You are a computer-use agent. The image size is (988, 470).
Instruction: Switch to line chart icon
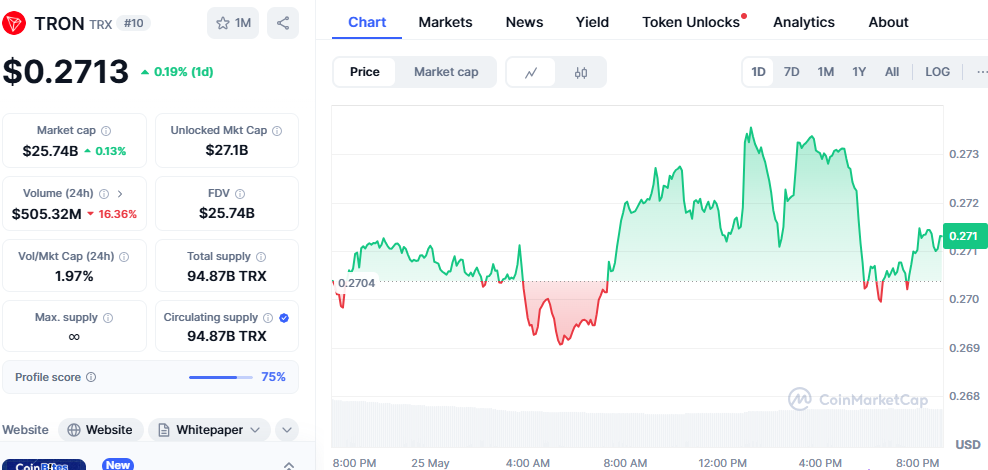click(x=531, y=72)
